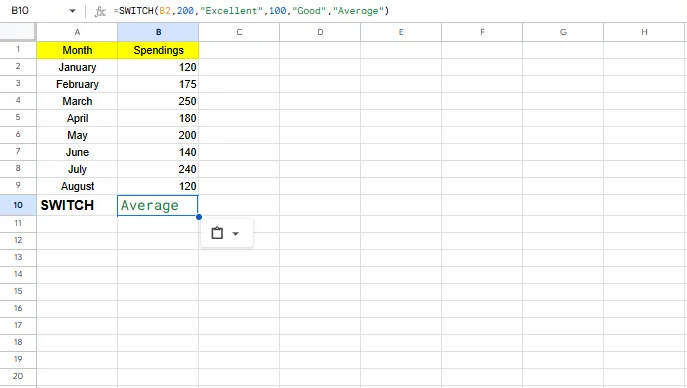Image resolution: width=687 pixels, height=388 pixels.
Task: Select row 11 header
Action: (x=18, y=223)
